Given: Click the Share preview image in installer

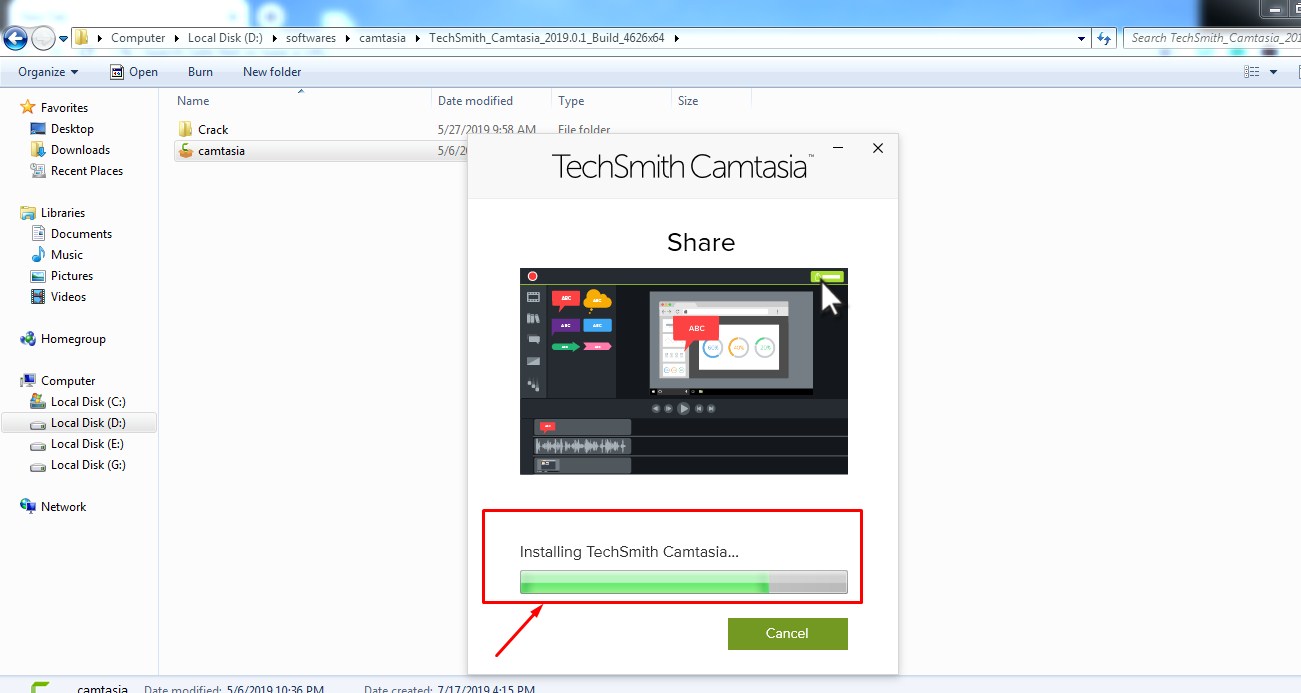Looking at the screenshot, I should coord(684,371).
